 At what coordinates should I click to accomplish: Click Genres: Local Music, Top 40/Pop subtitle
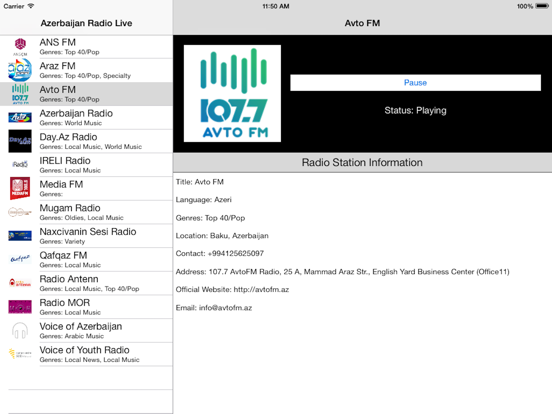[89, 289]
